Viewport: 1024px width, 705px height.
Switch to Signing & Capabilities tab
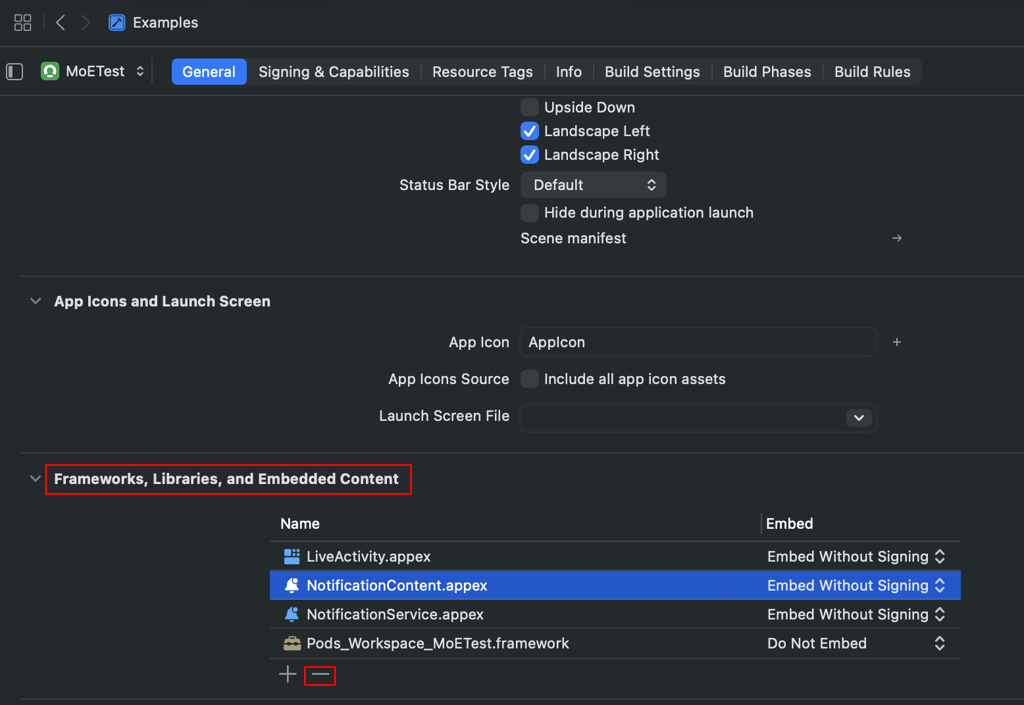tap(334, 72)
